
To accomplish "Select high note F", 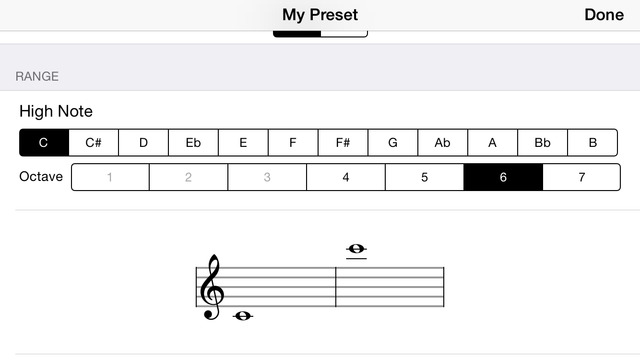I will 293,142.
